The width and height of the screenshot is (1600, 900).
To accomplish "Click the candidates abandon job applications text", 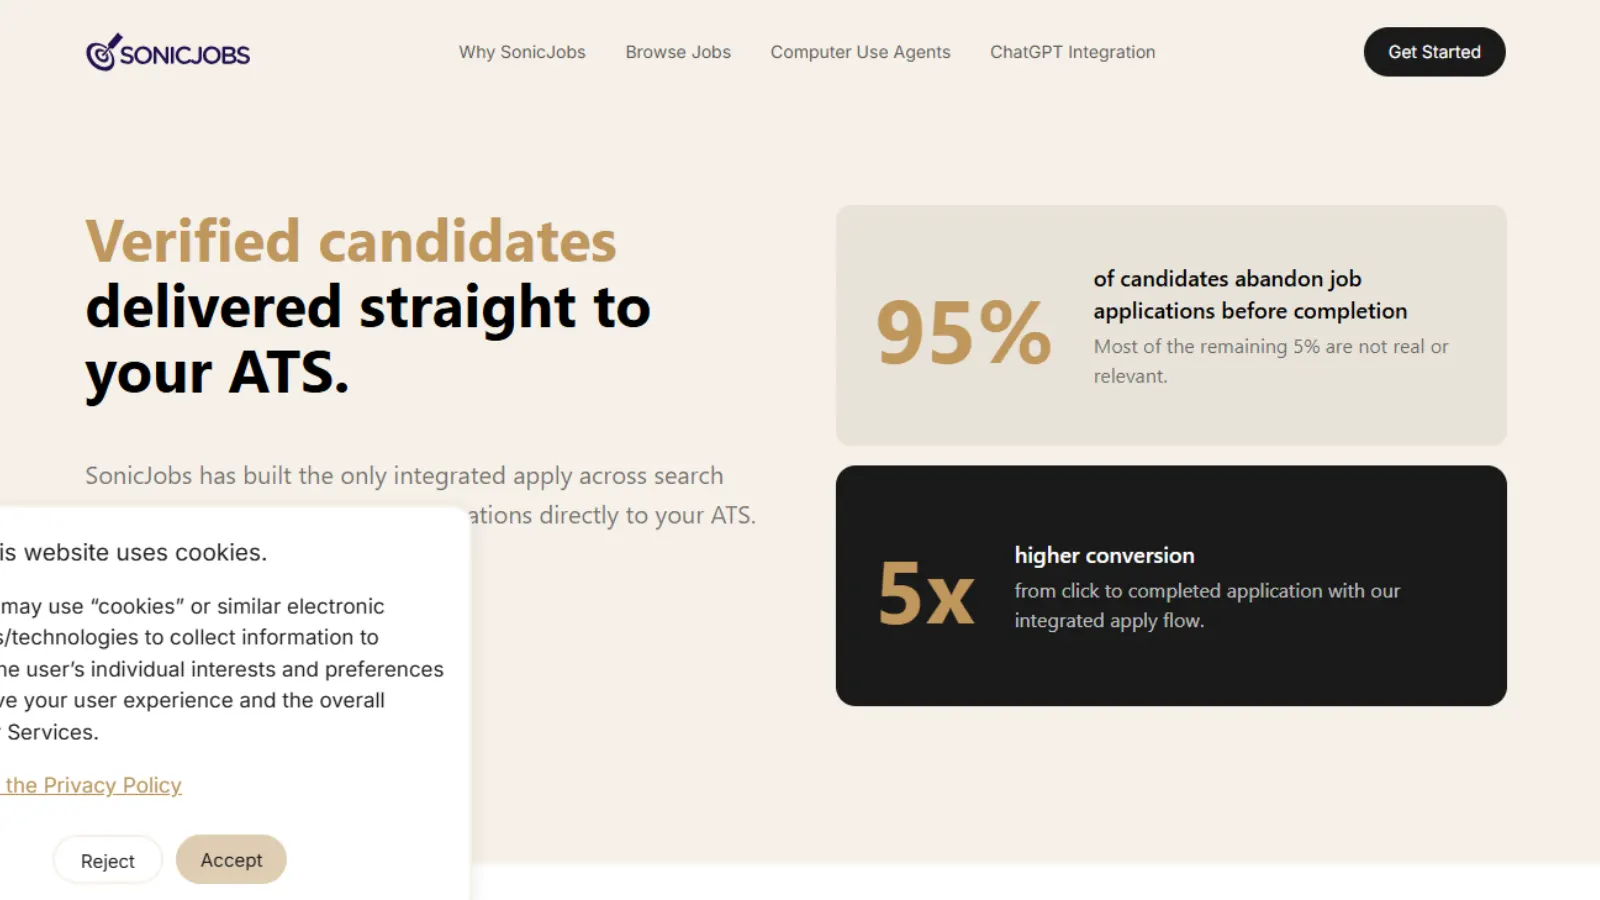I will click(x=1250, y=295).
